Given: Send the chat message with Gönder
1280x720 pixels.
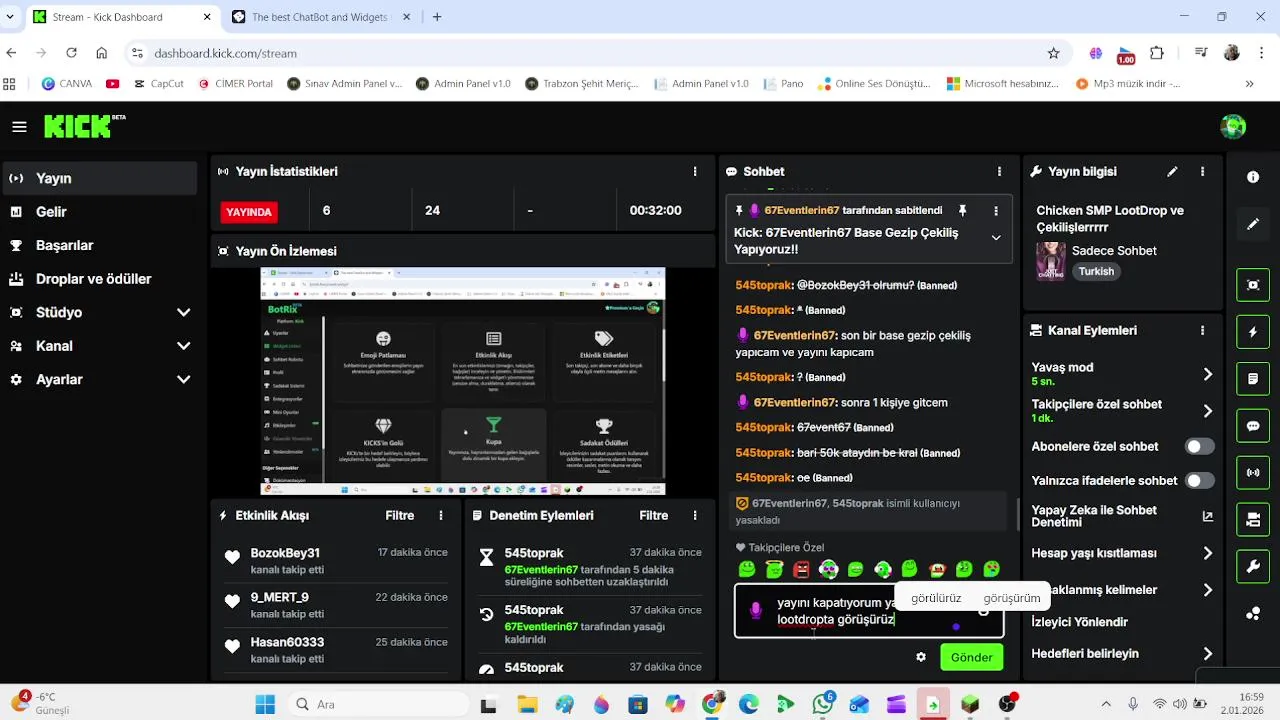Looking at the screenshot, I should coord(971,657).
